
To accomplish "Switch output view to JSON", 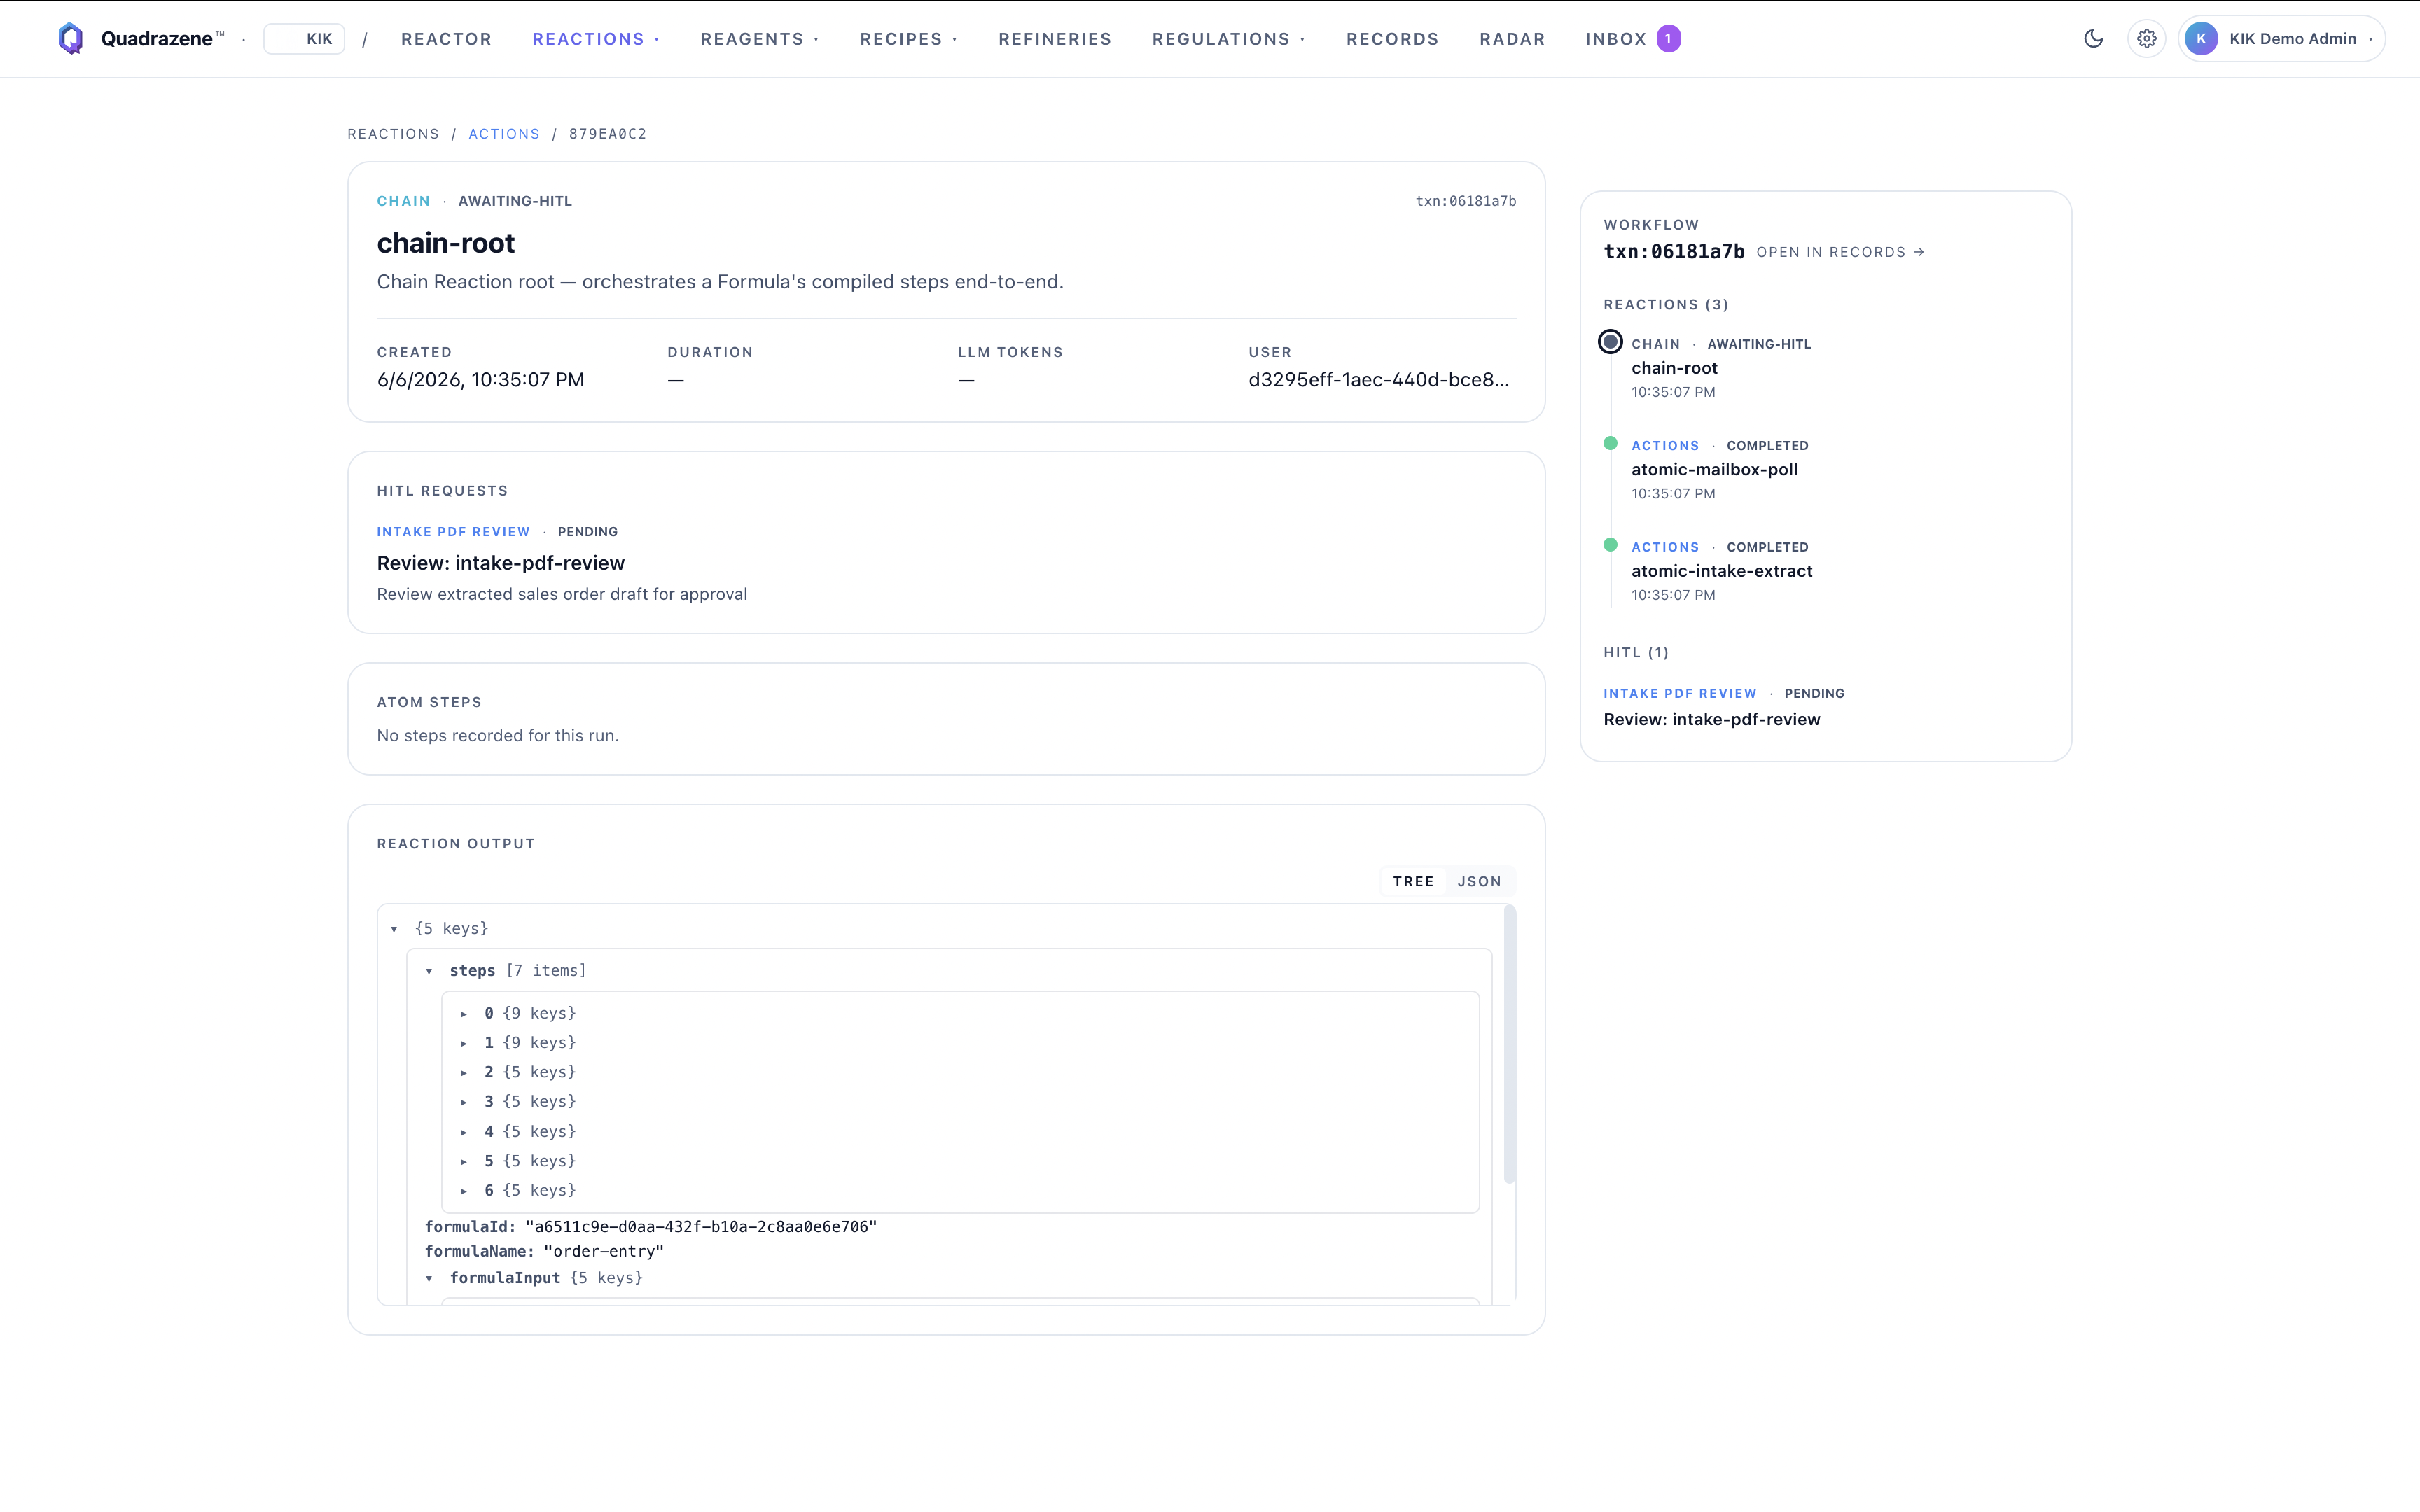I will tap(1479, 881).
